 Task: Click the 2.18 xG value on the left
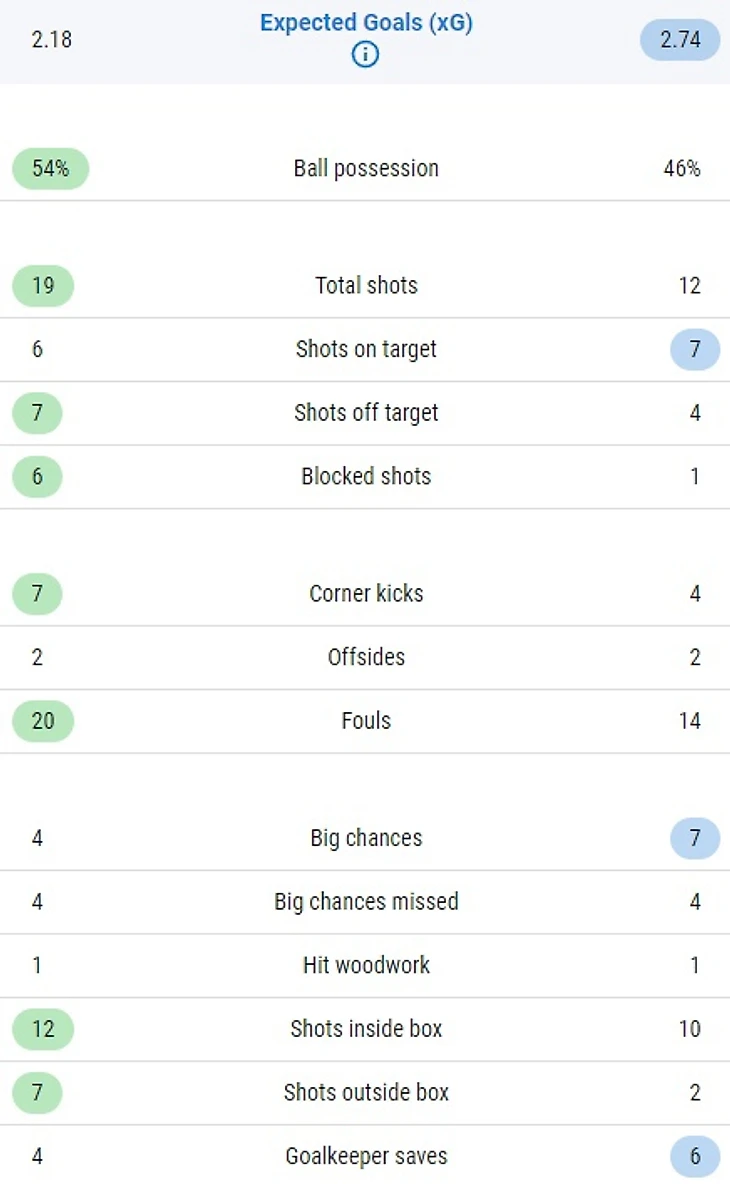[x=52, y=40]
